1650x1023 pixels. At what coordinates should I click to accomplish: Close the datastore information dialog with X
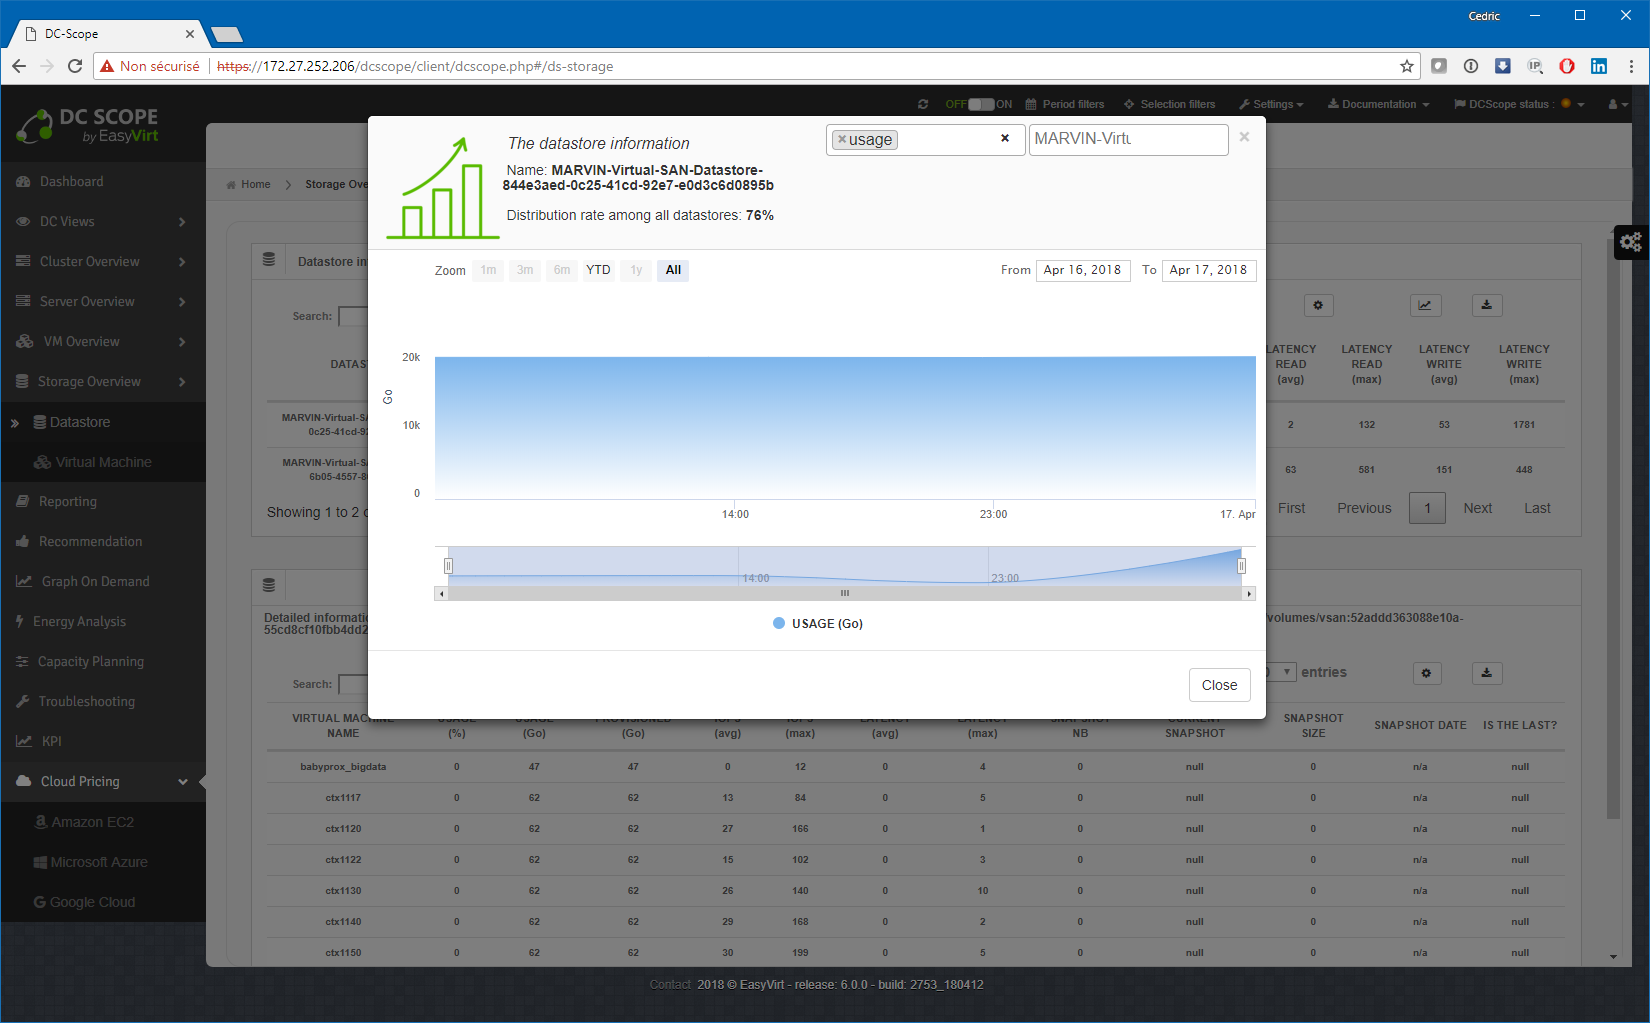coord(1244,137)
